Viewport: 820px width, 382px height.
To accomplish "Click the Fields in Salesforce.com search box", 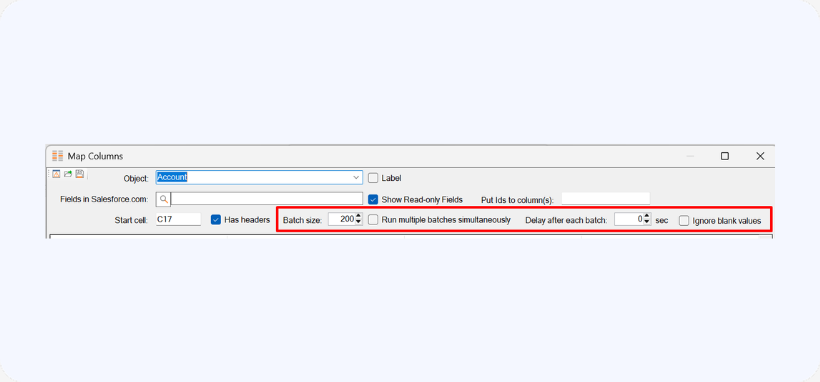I will pyautogui.click(x=267, y=199).
